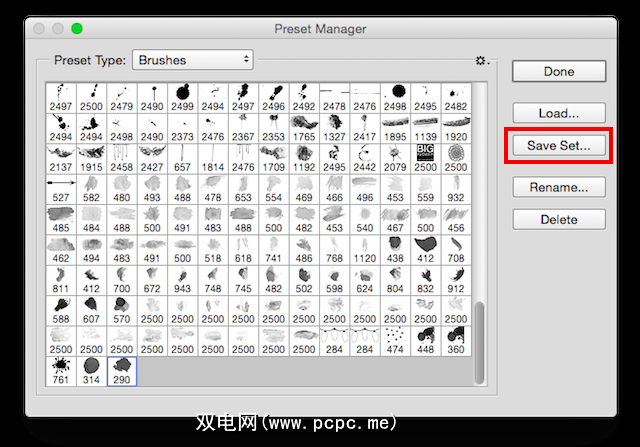Choose the brush labeled 768
The width and height of the screenshot is (640, 447).
click(334, 250)
